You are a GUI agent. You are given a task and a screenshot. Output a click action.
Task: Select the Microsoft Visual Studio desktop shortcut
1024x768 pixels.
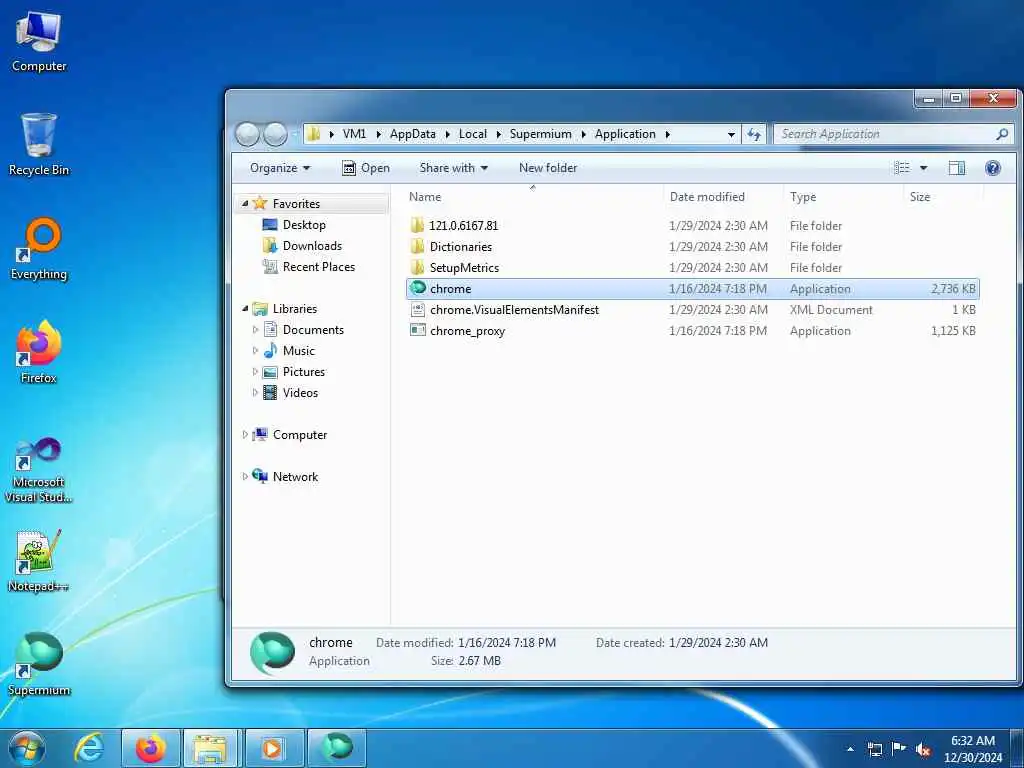[x=39, y=470]
